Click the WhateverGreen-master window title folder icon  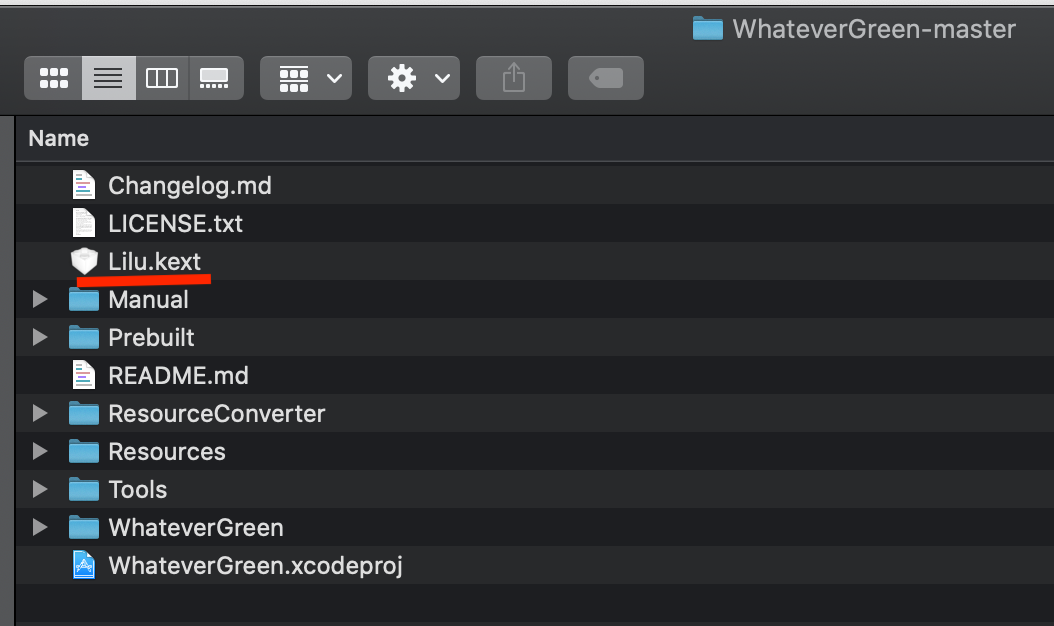click(x=707, y=29)
